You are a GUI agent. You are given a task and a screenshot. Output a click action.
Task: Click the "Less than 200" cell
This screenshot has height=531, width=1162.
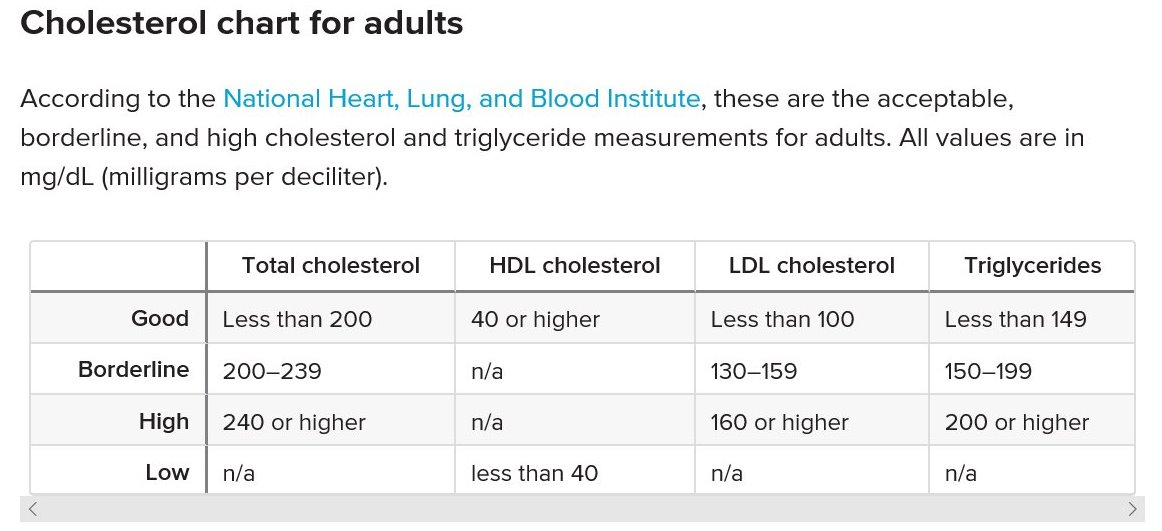click(297, 320)
